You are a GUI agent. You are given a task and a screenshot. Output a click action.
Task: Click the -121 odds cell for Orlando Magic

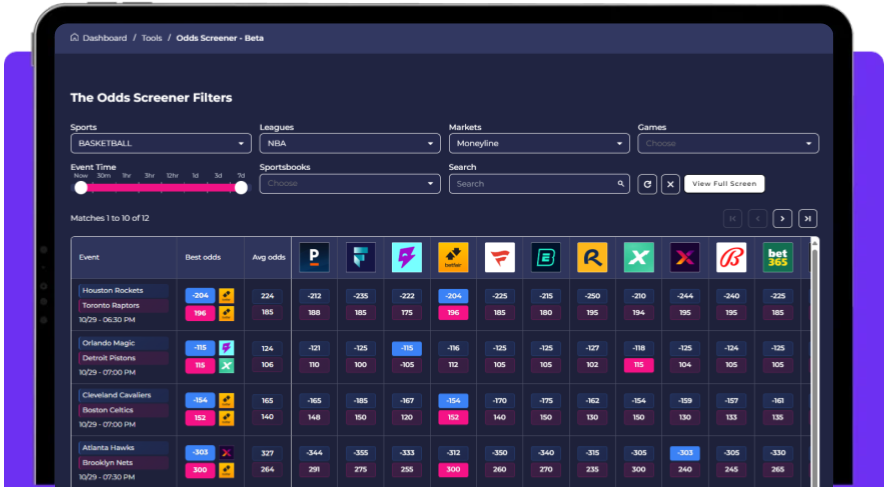coord(314,348)
